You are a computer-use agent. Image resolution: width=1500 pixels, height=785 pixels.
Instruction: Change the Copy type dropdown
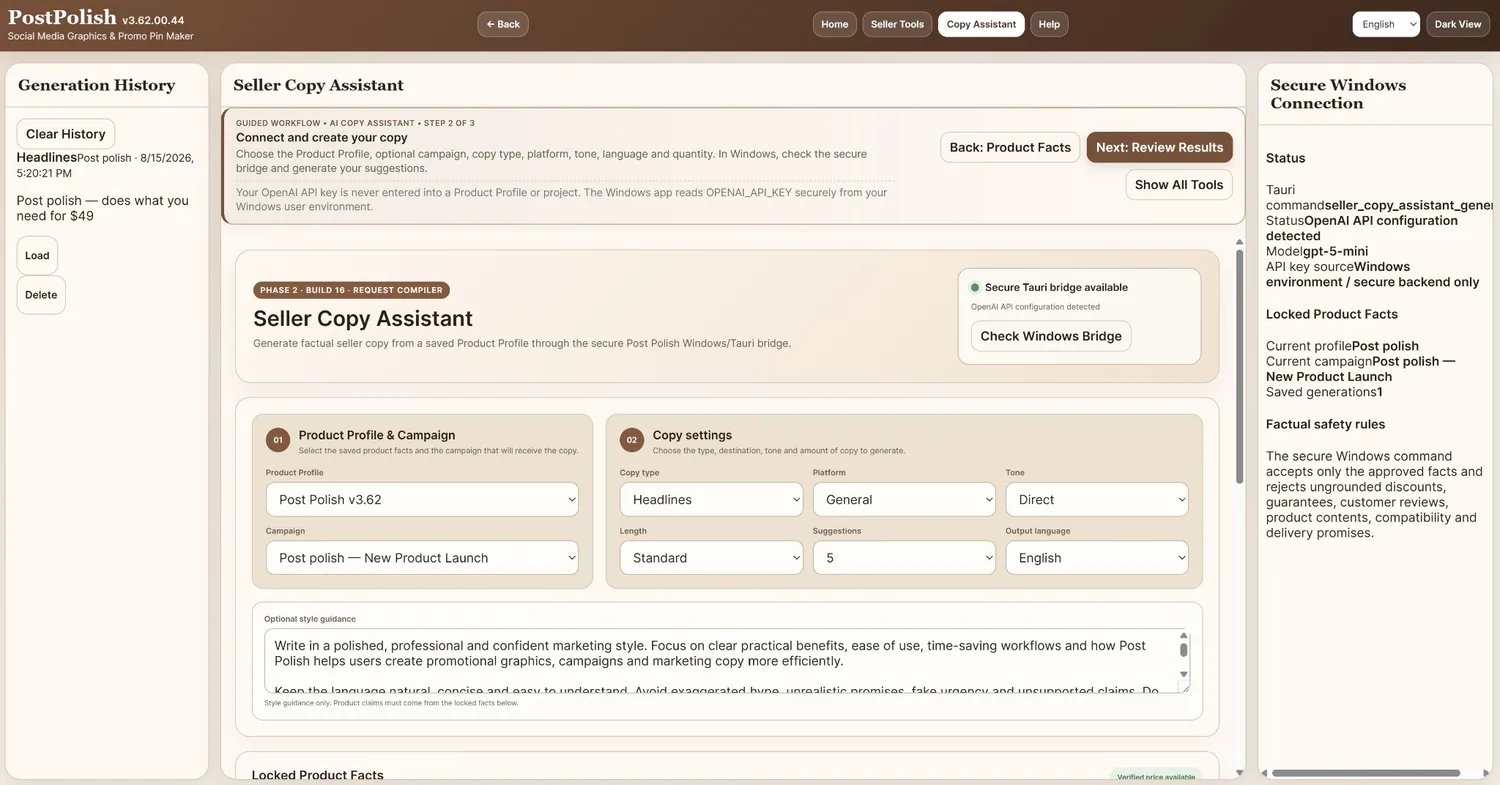coord(711,500)
